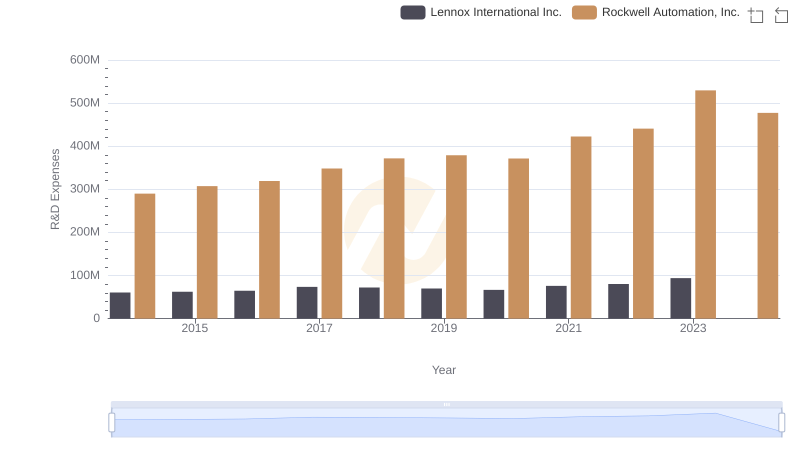Select the Rockwell bar for 2021
This screenshot has height=461, width=800.
click(x=581, y=227)
